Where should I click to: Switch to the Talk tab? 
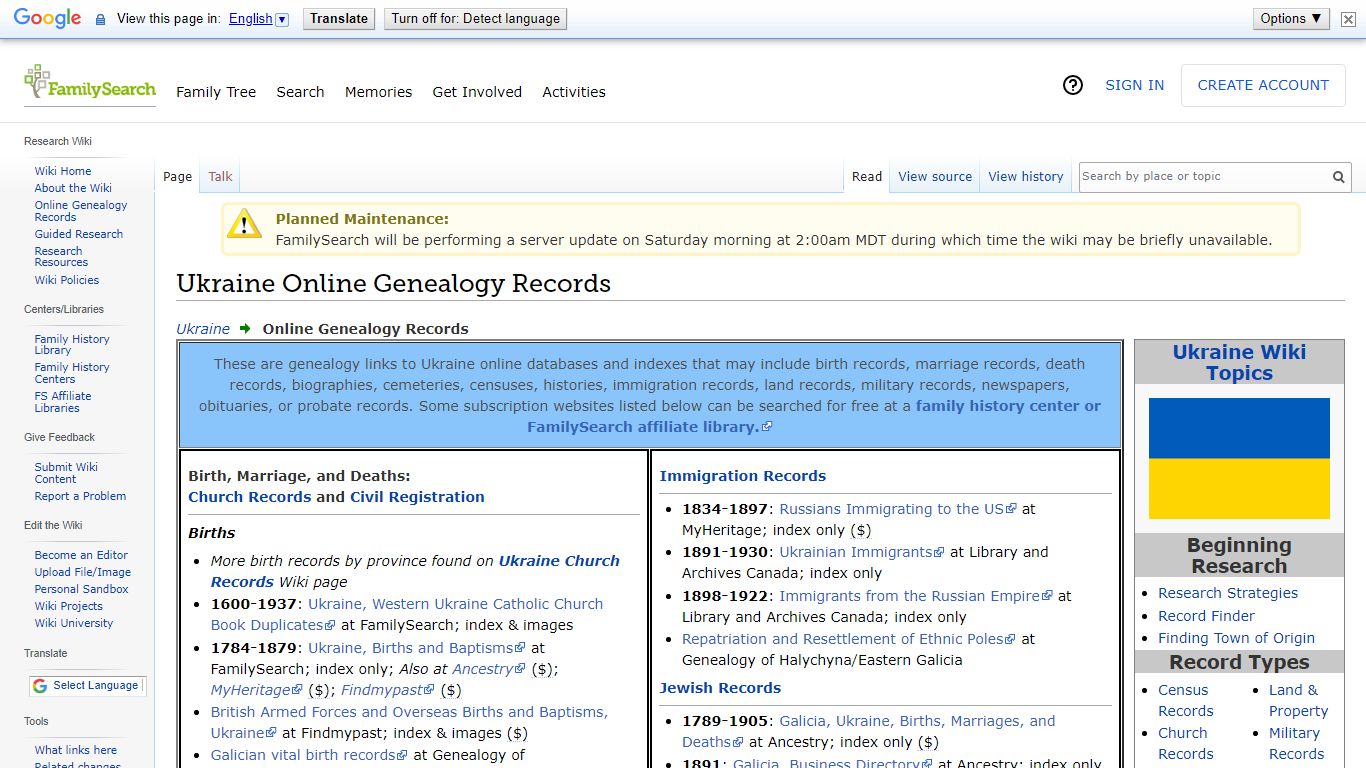220,177
